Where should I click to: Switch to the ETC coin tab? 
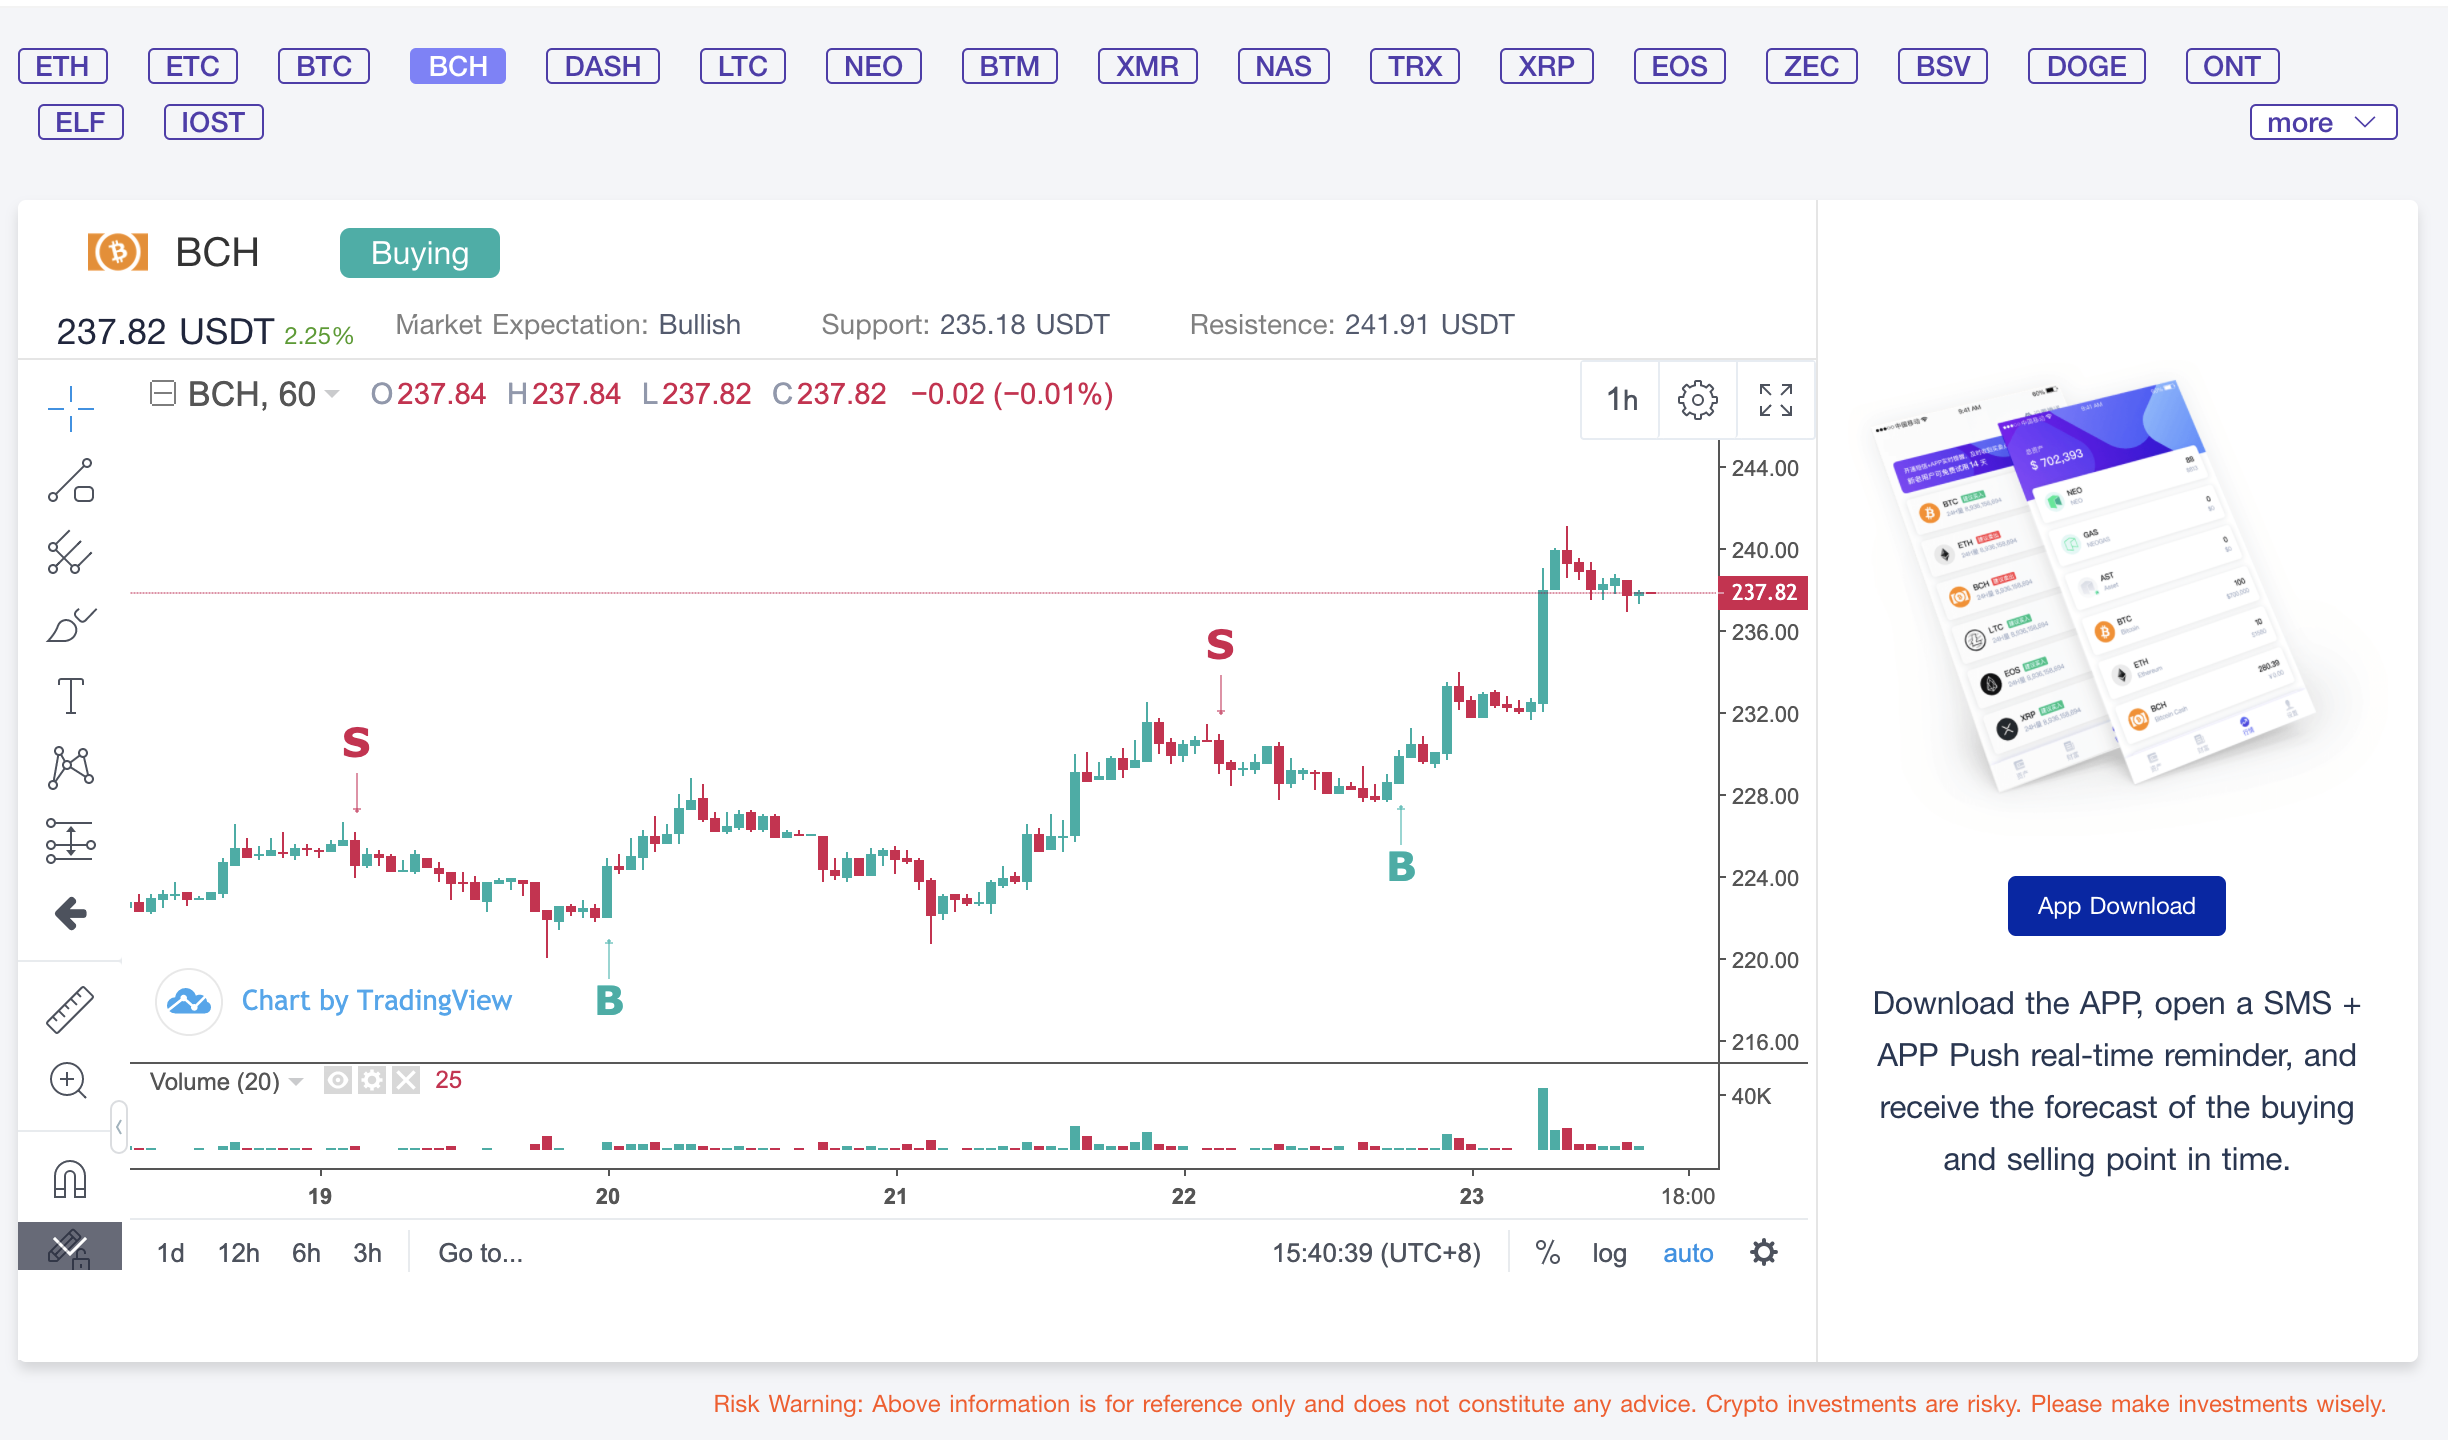tap(192, 66)
